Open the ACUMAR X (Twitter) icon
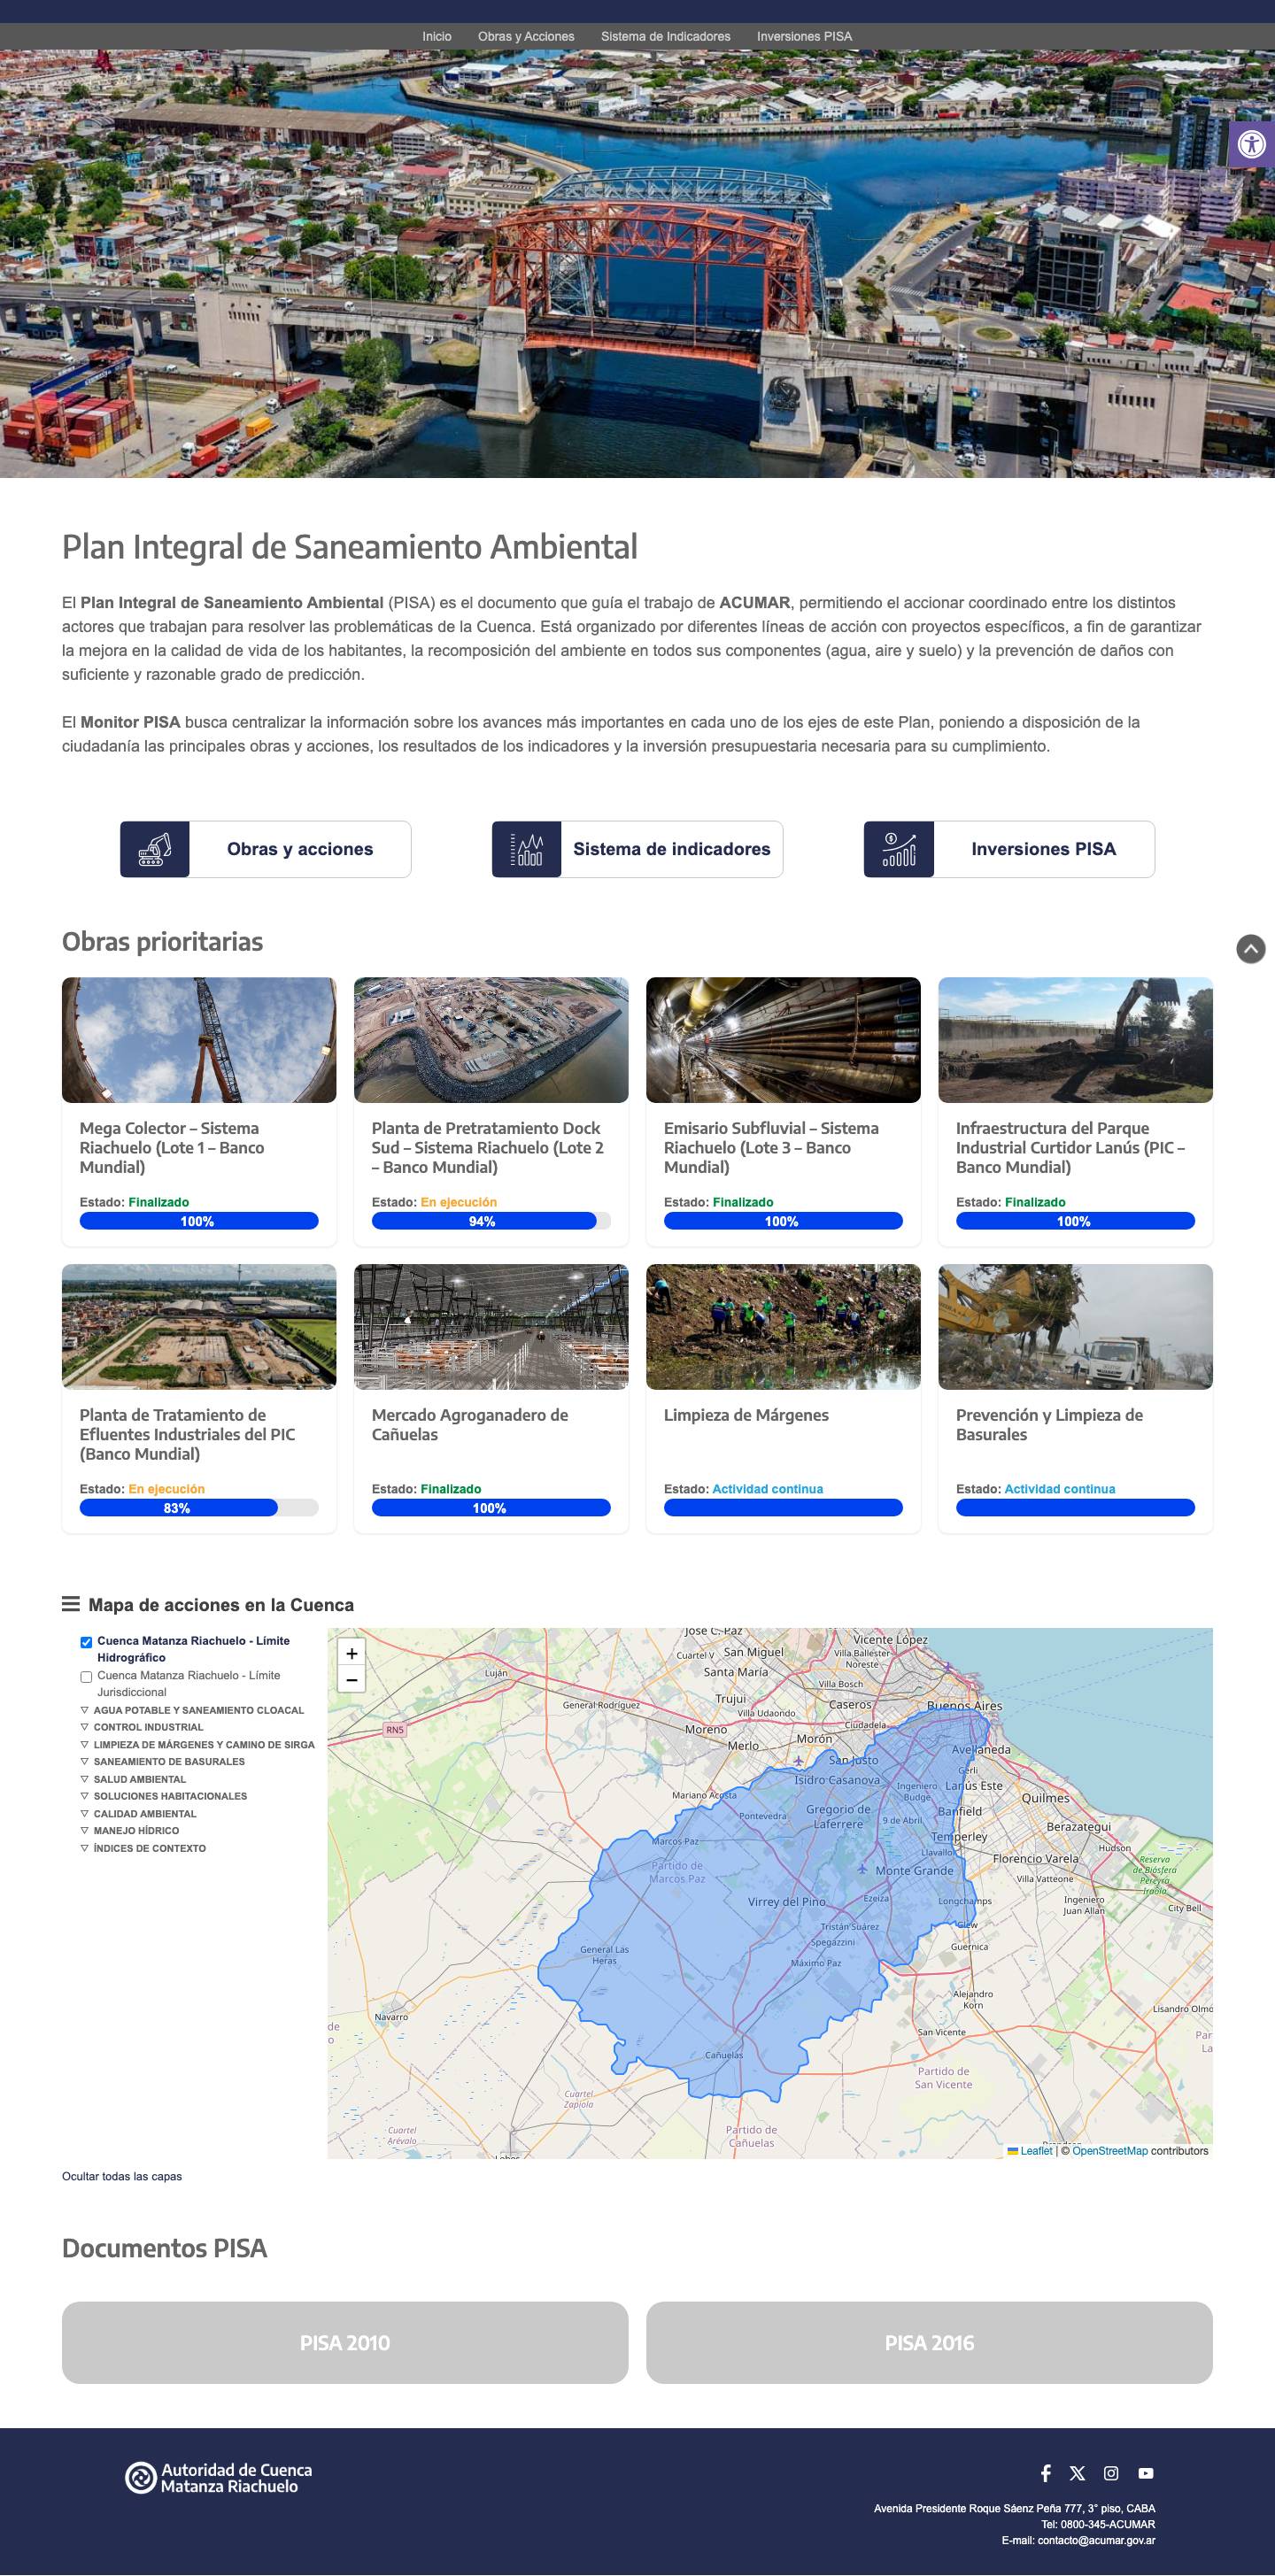 pos(1077,2473)
